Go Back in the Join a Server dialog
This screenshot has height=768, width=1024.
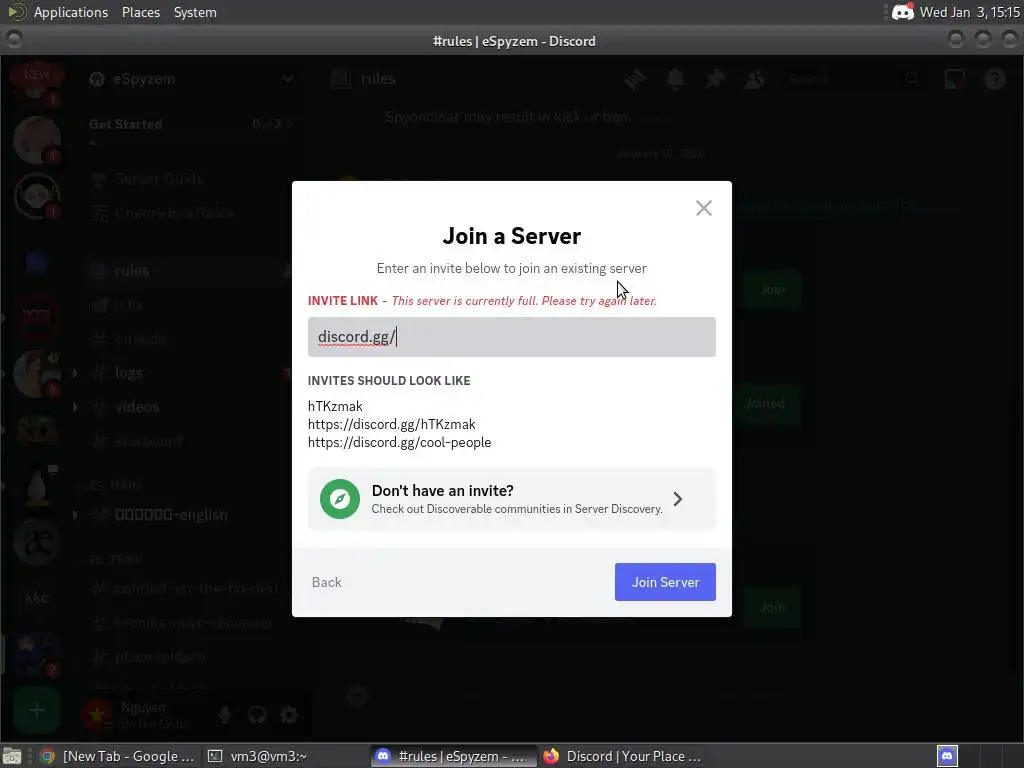tap(327, 582)
